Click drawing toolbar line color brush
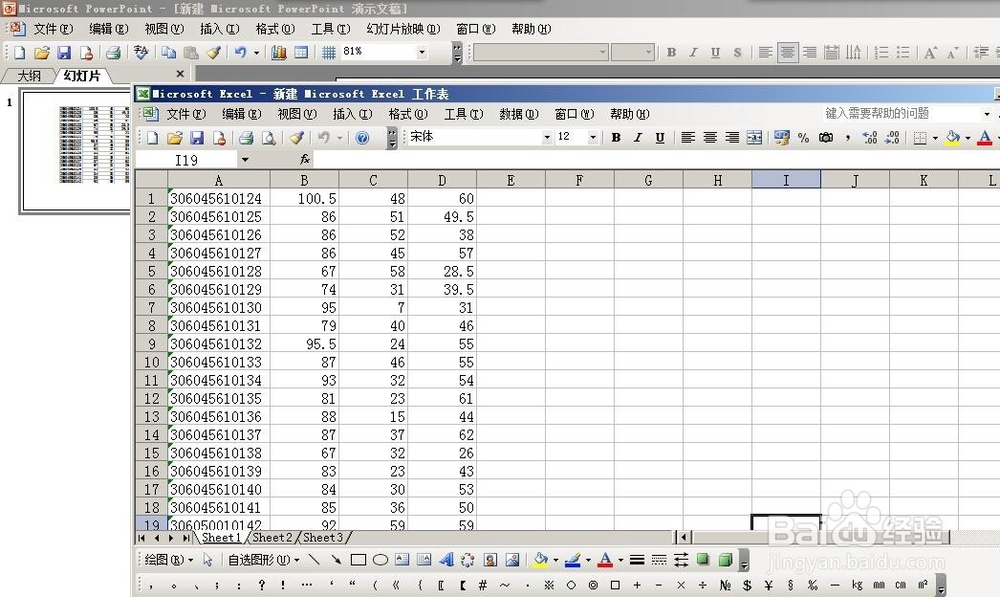The height and width of the screenshot is (597, 1000). (x=573, y=560)
